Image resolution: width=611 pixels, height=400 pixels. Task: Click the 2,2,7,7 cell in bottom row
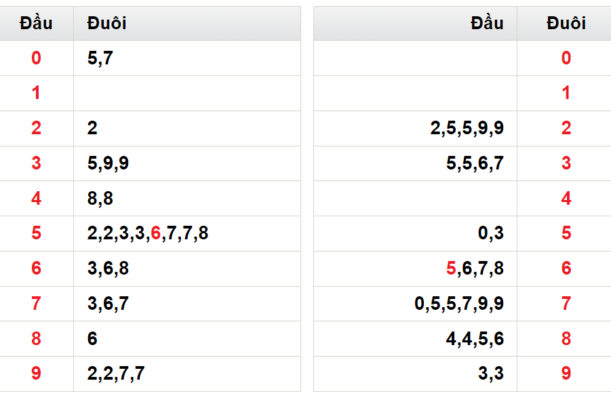[x=187, y=374]
